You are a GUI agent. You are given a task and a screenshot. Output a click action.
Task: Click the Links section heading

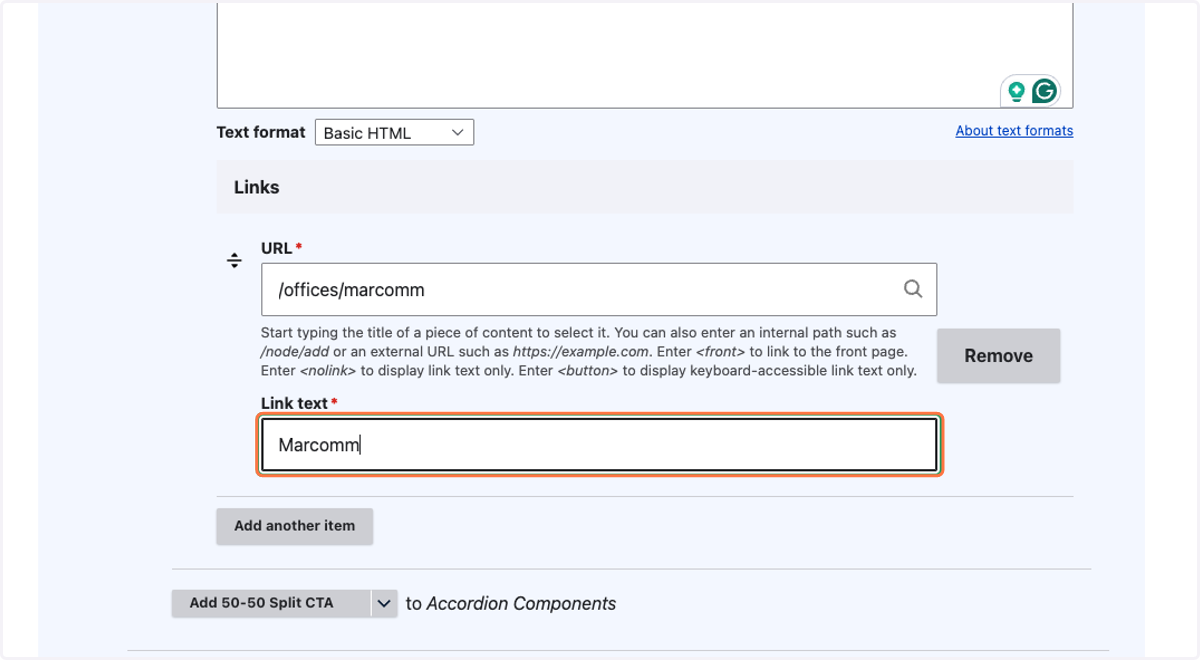(x=257, y=187)
